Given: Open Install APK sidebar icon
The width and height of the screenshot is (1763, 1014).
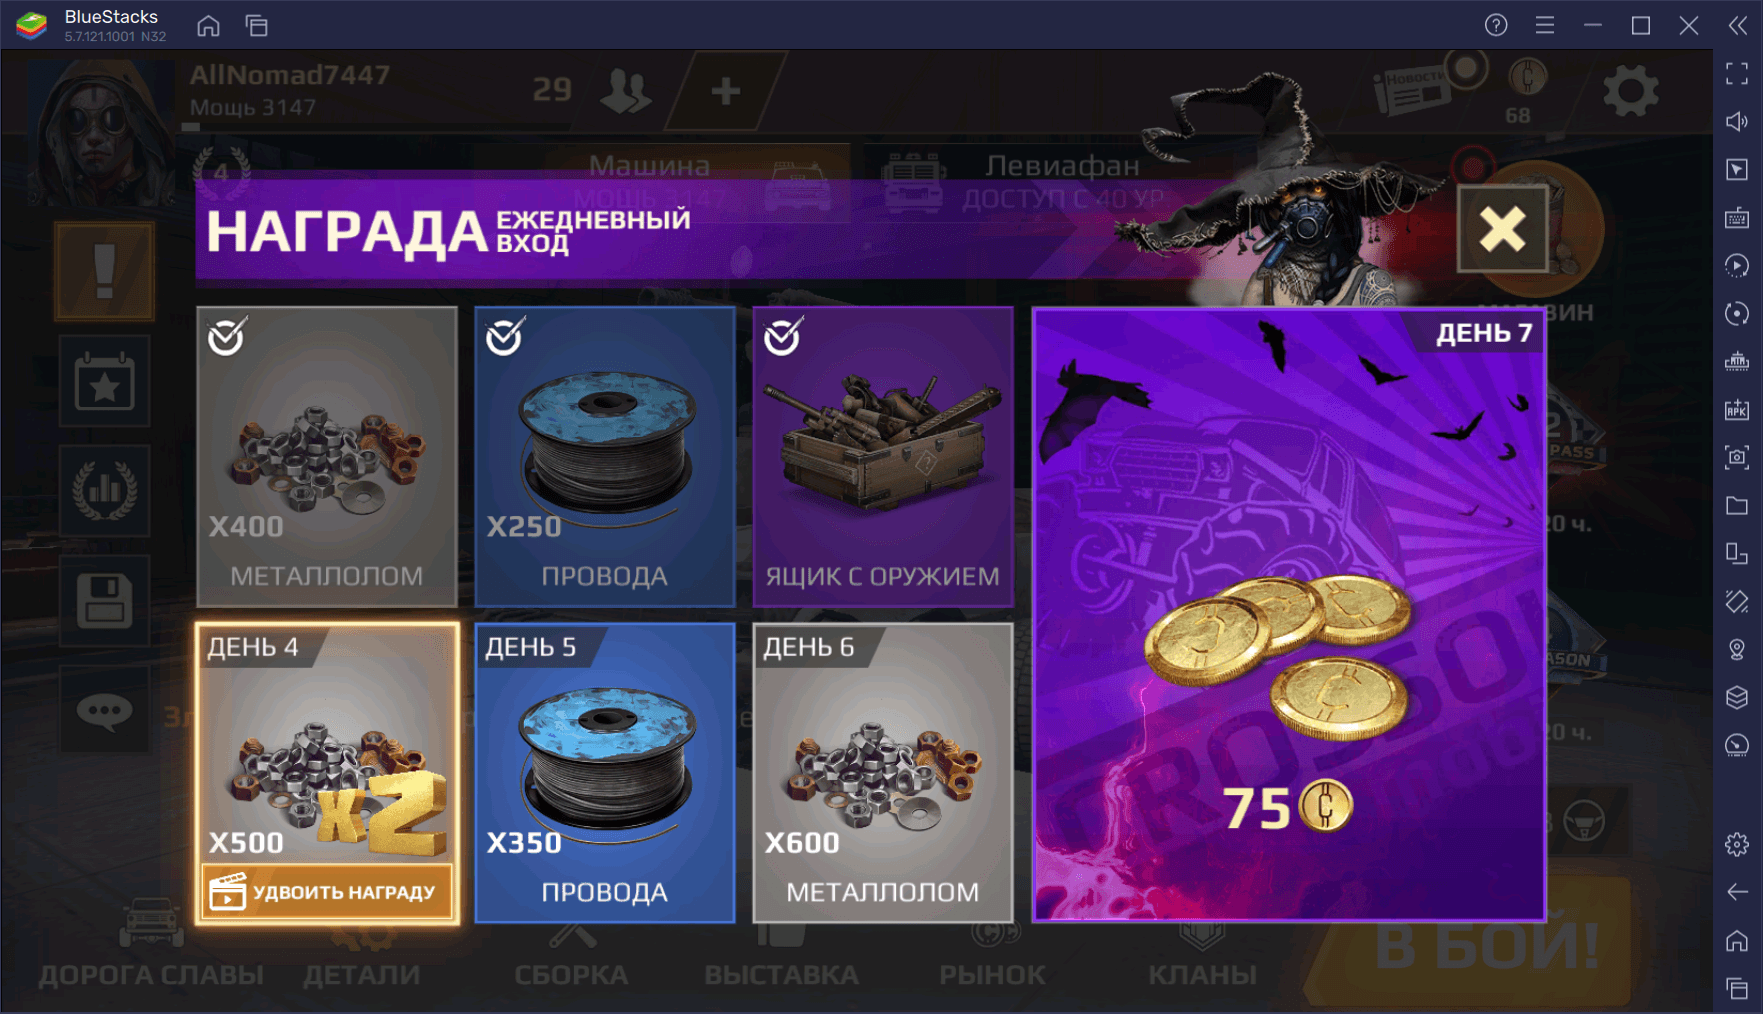Looking at the screenshot, I should (x=1737, y=409).
